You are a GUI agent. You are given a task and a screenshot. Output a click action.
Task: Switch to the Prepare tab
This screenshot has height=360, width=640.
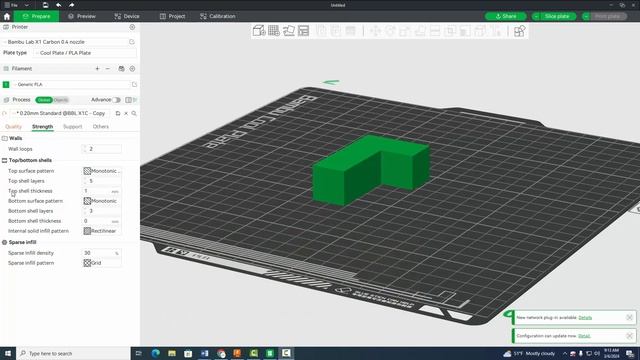(37, 16)
